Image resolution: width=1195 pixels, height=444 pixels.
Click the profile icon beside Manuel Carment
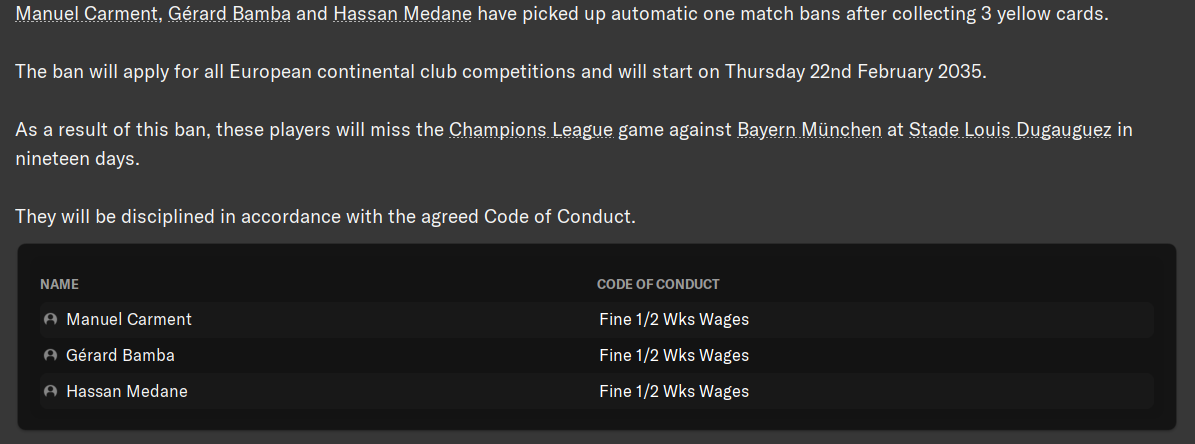point(50,320)
